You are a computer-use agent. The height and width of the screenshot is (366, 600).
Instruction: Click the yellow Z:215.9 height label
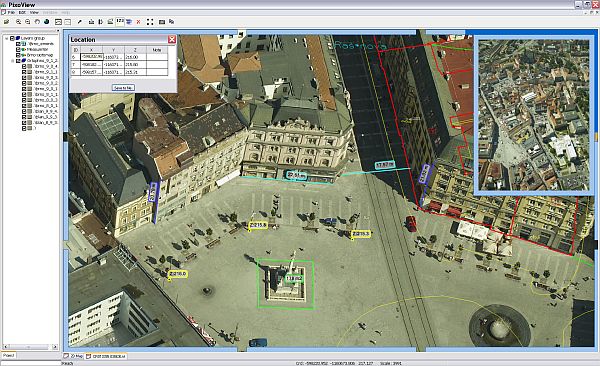[x=258, y=225]
